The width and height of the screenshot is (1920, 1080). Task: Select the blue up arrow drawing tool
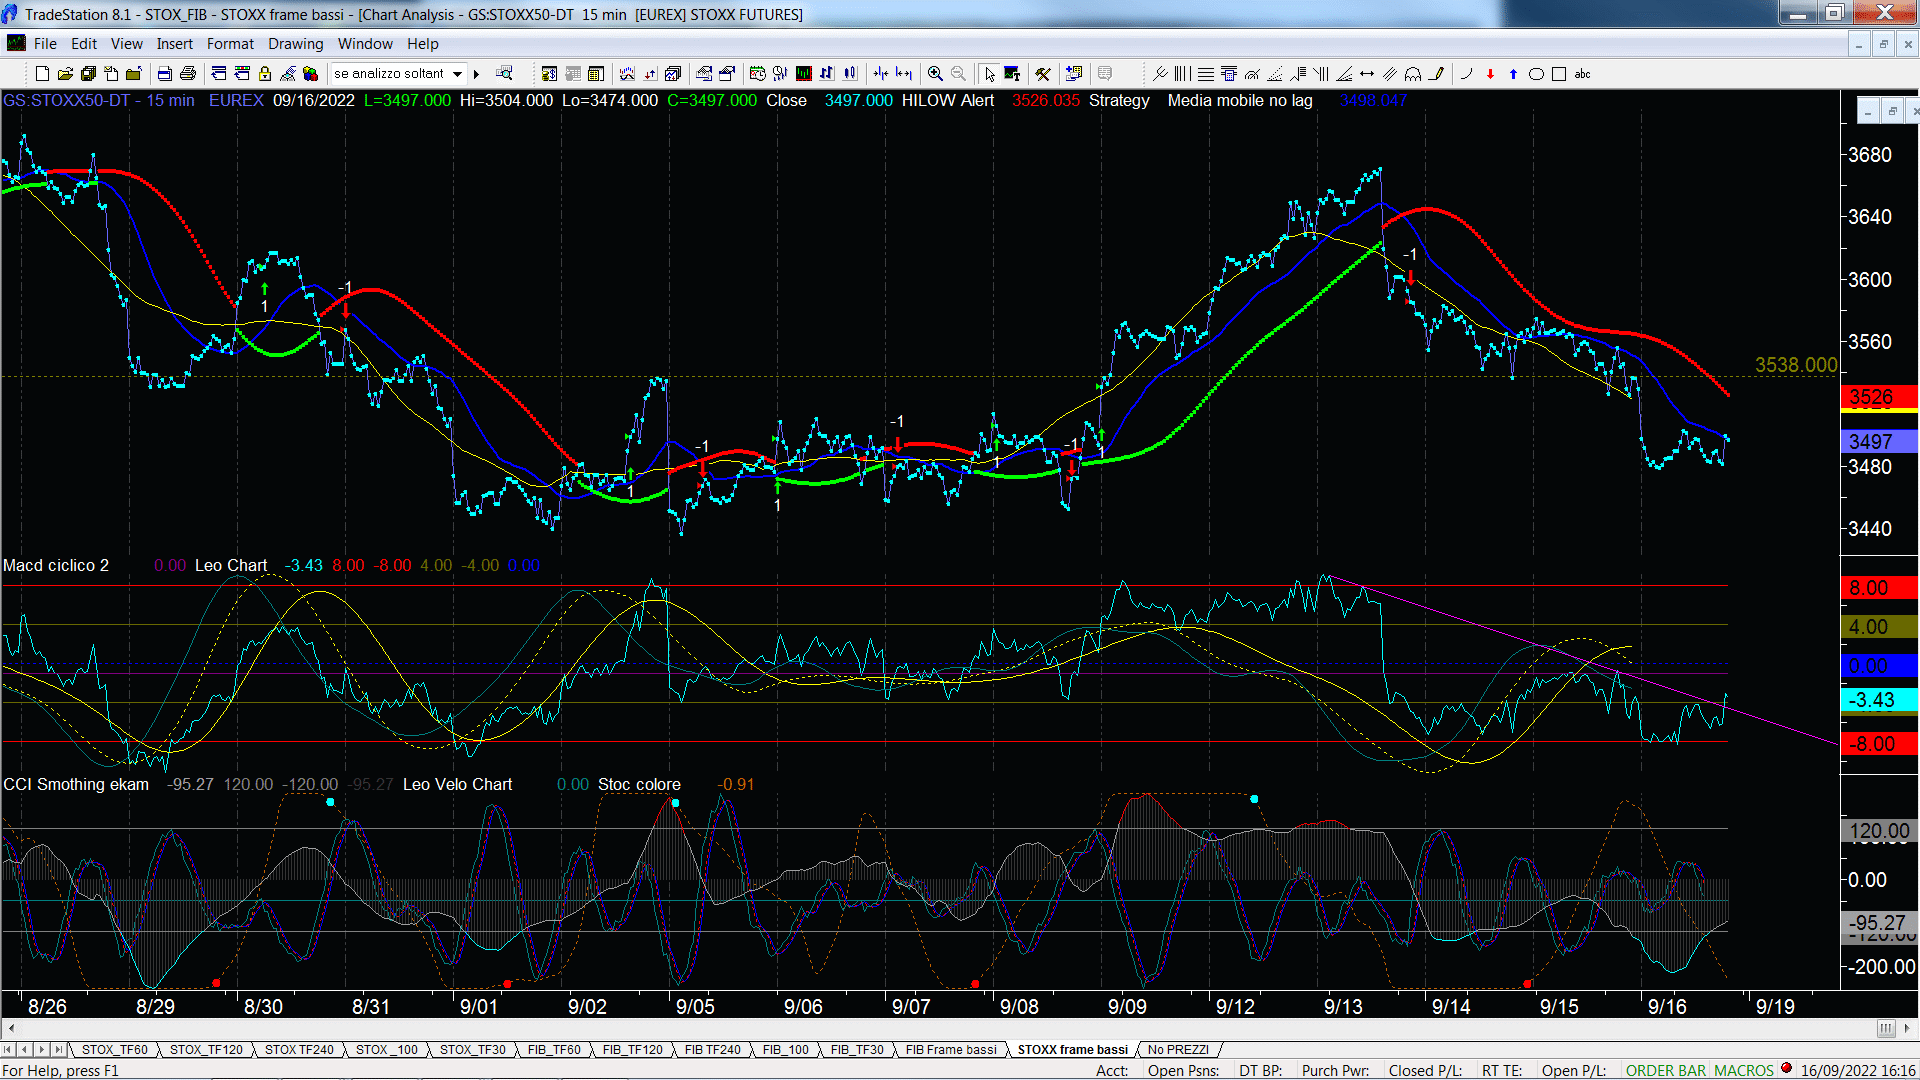click(x=1513, y=74)
